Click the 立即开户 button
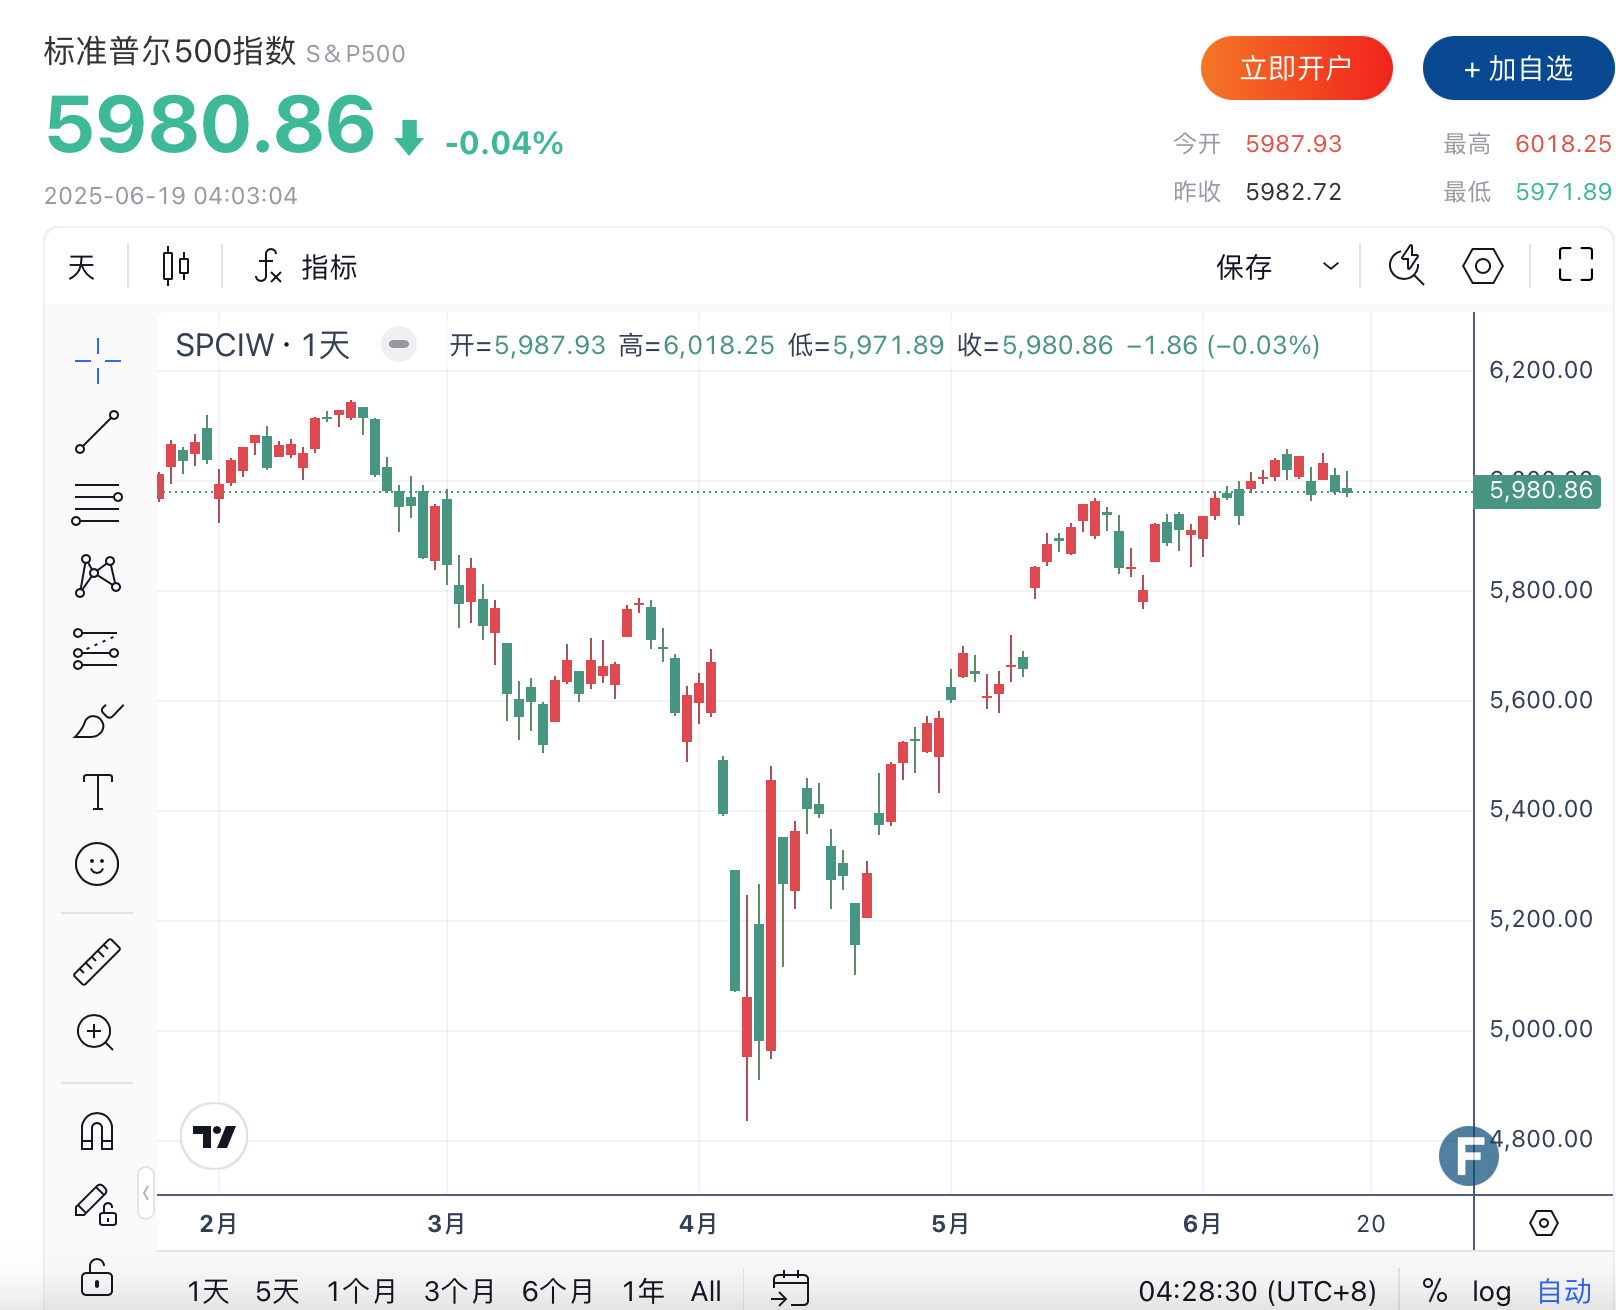 pyautogui.click(x=1296, y=68)
